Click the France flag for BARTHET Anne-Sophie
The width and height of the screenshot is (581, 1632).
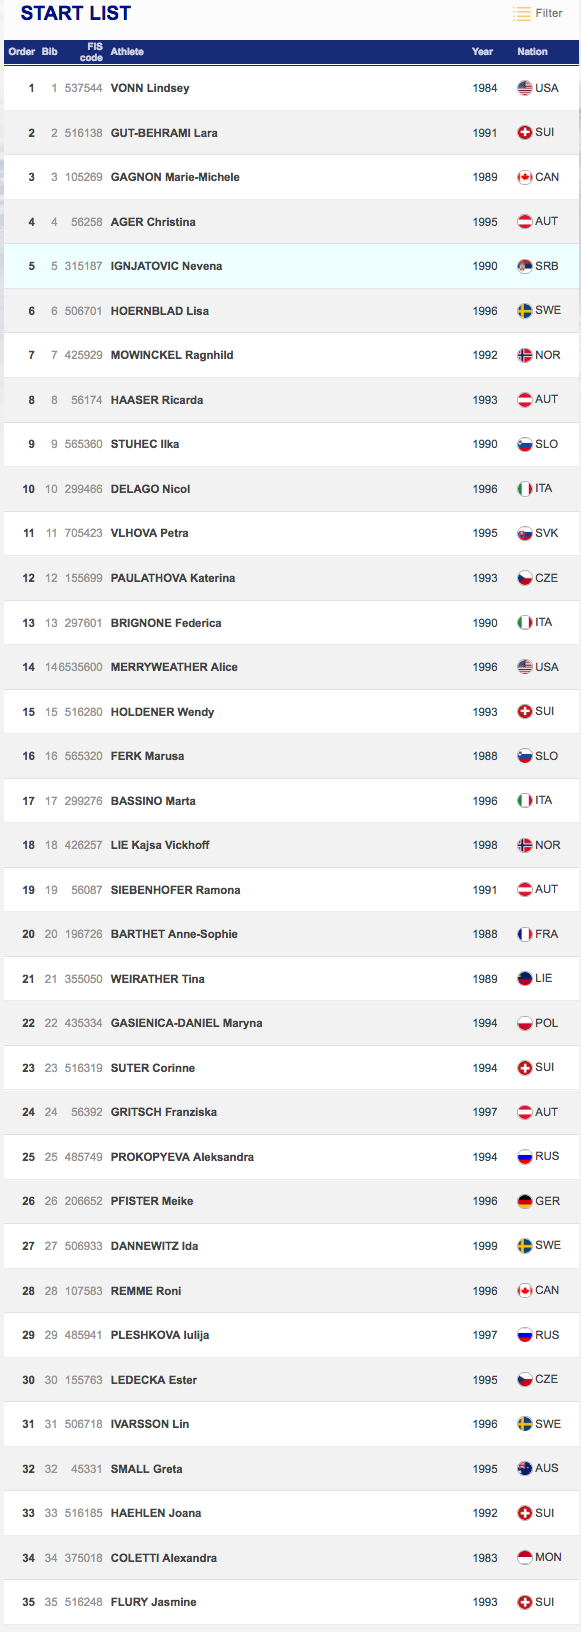[x=525, y=934]
